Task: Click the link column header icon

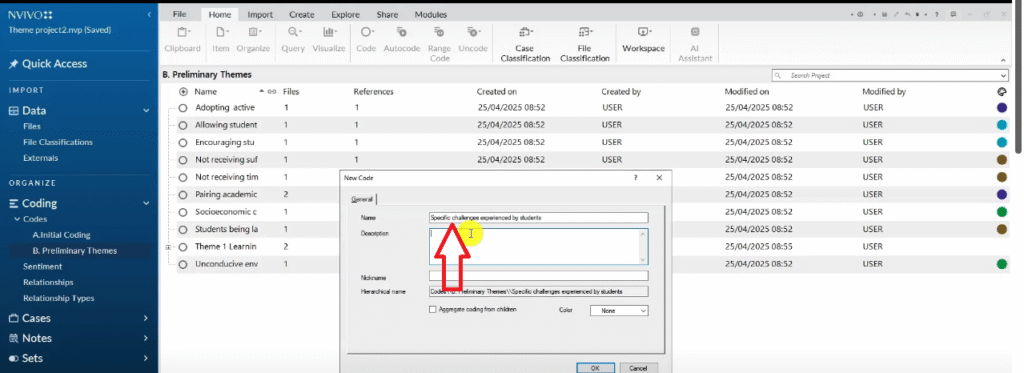Action: coord(272,92)
